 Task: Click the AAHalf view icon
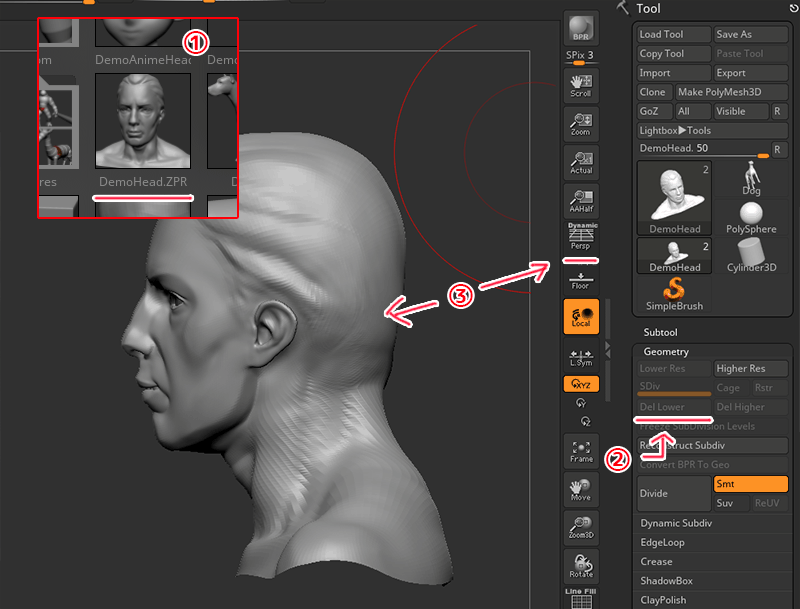point(580,201)
